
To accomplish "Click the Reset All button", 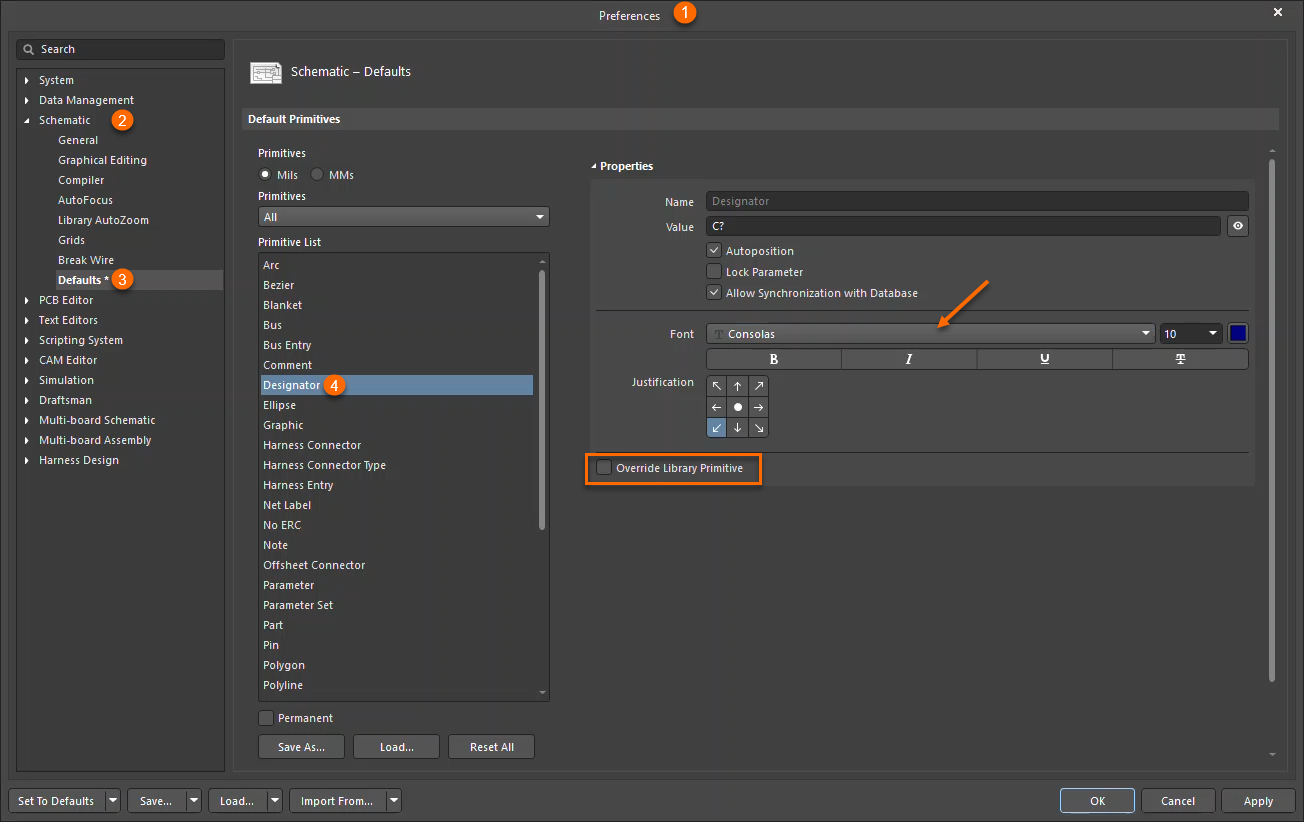I will (491, 747).
